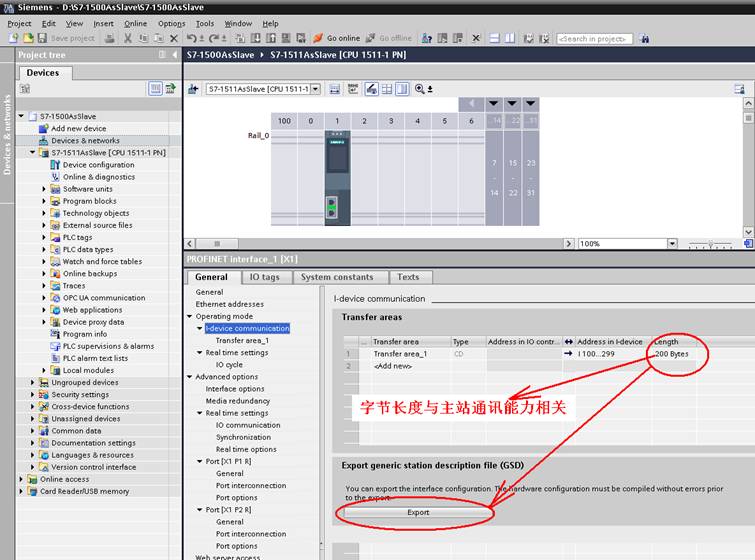Open the 100% zoom level dropdown

[672, 243]
